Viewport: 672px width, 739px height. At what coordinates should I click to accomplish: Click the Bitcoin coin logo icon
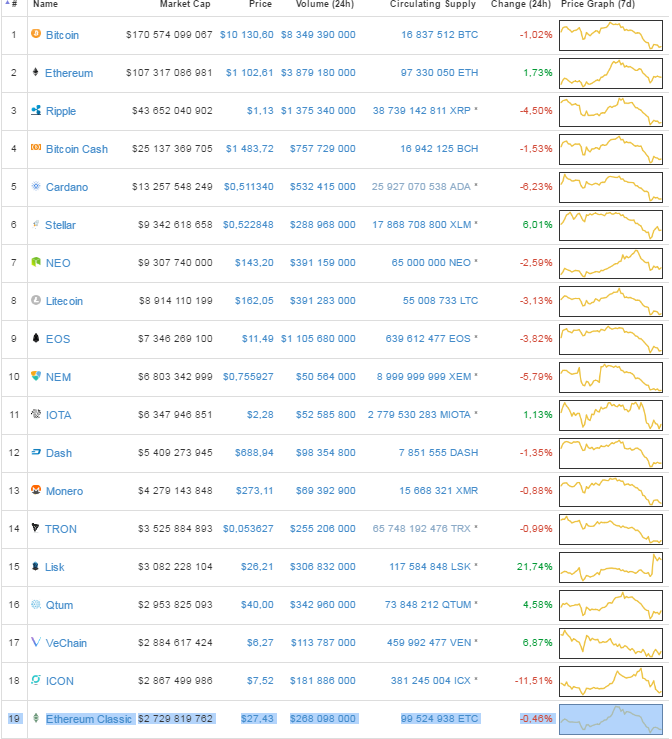coord(36,35)
